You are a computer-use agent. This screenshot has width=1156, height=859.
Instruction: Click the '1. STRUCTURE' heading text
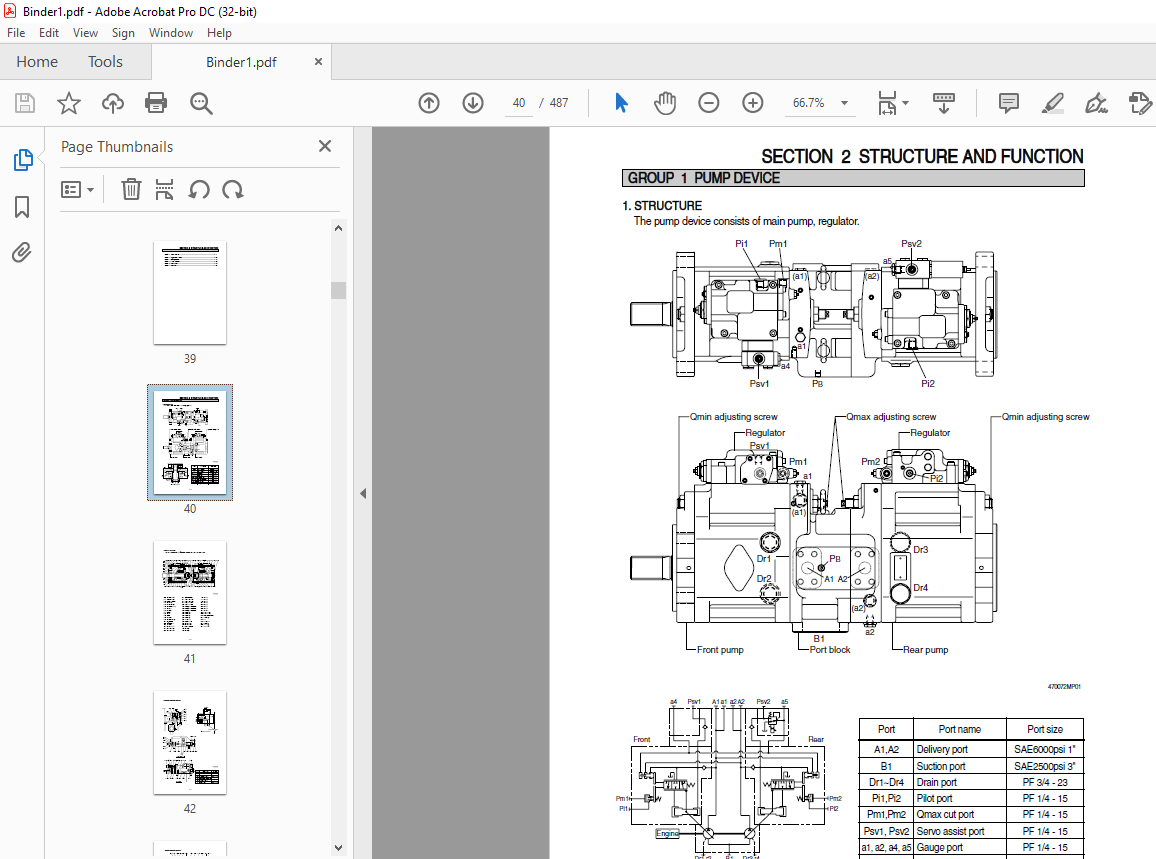pyautogui.click(x=662, y=206)
